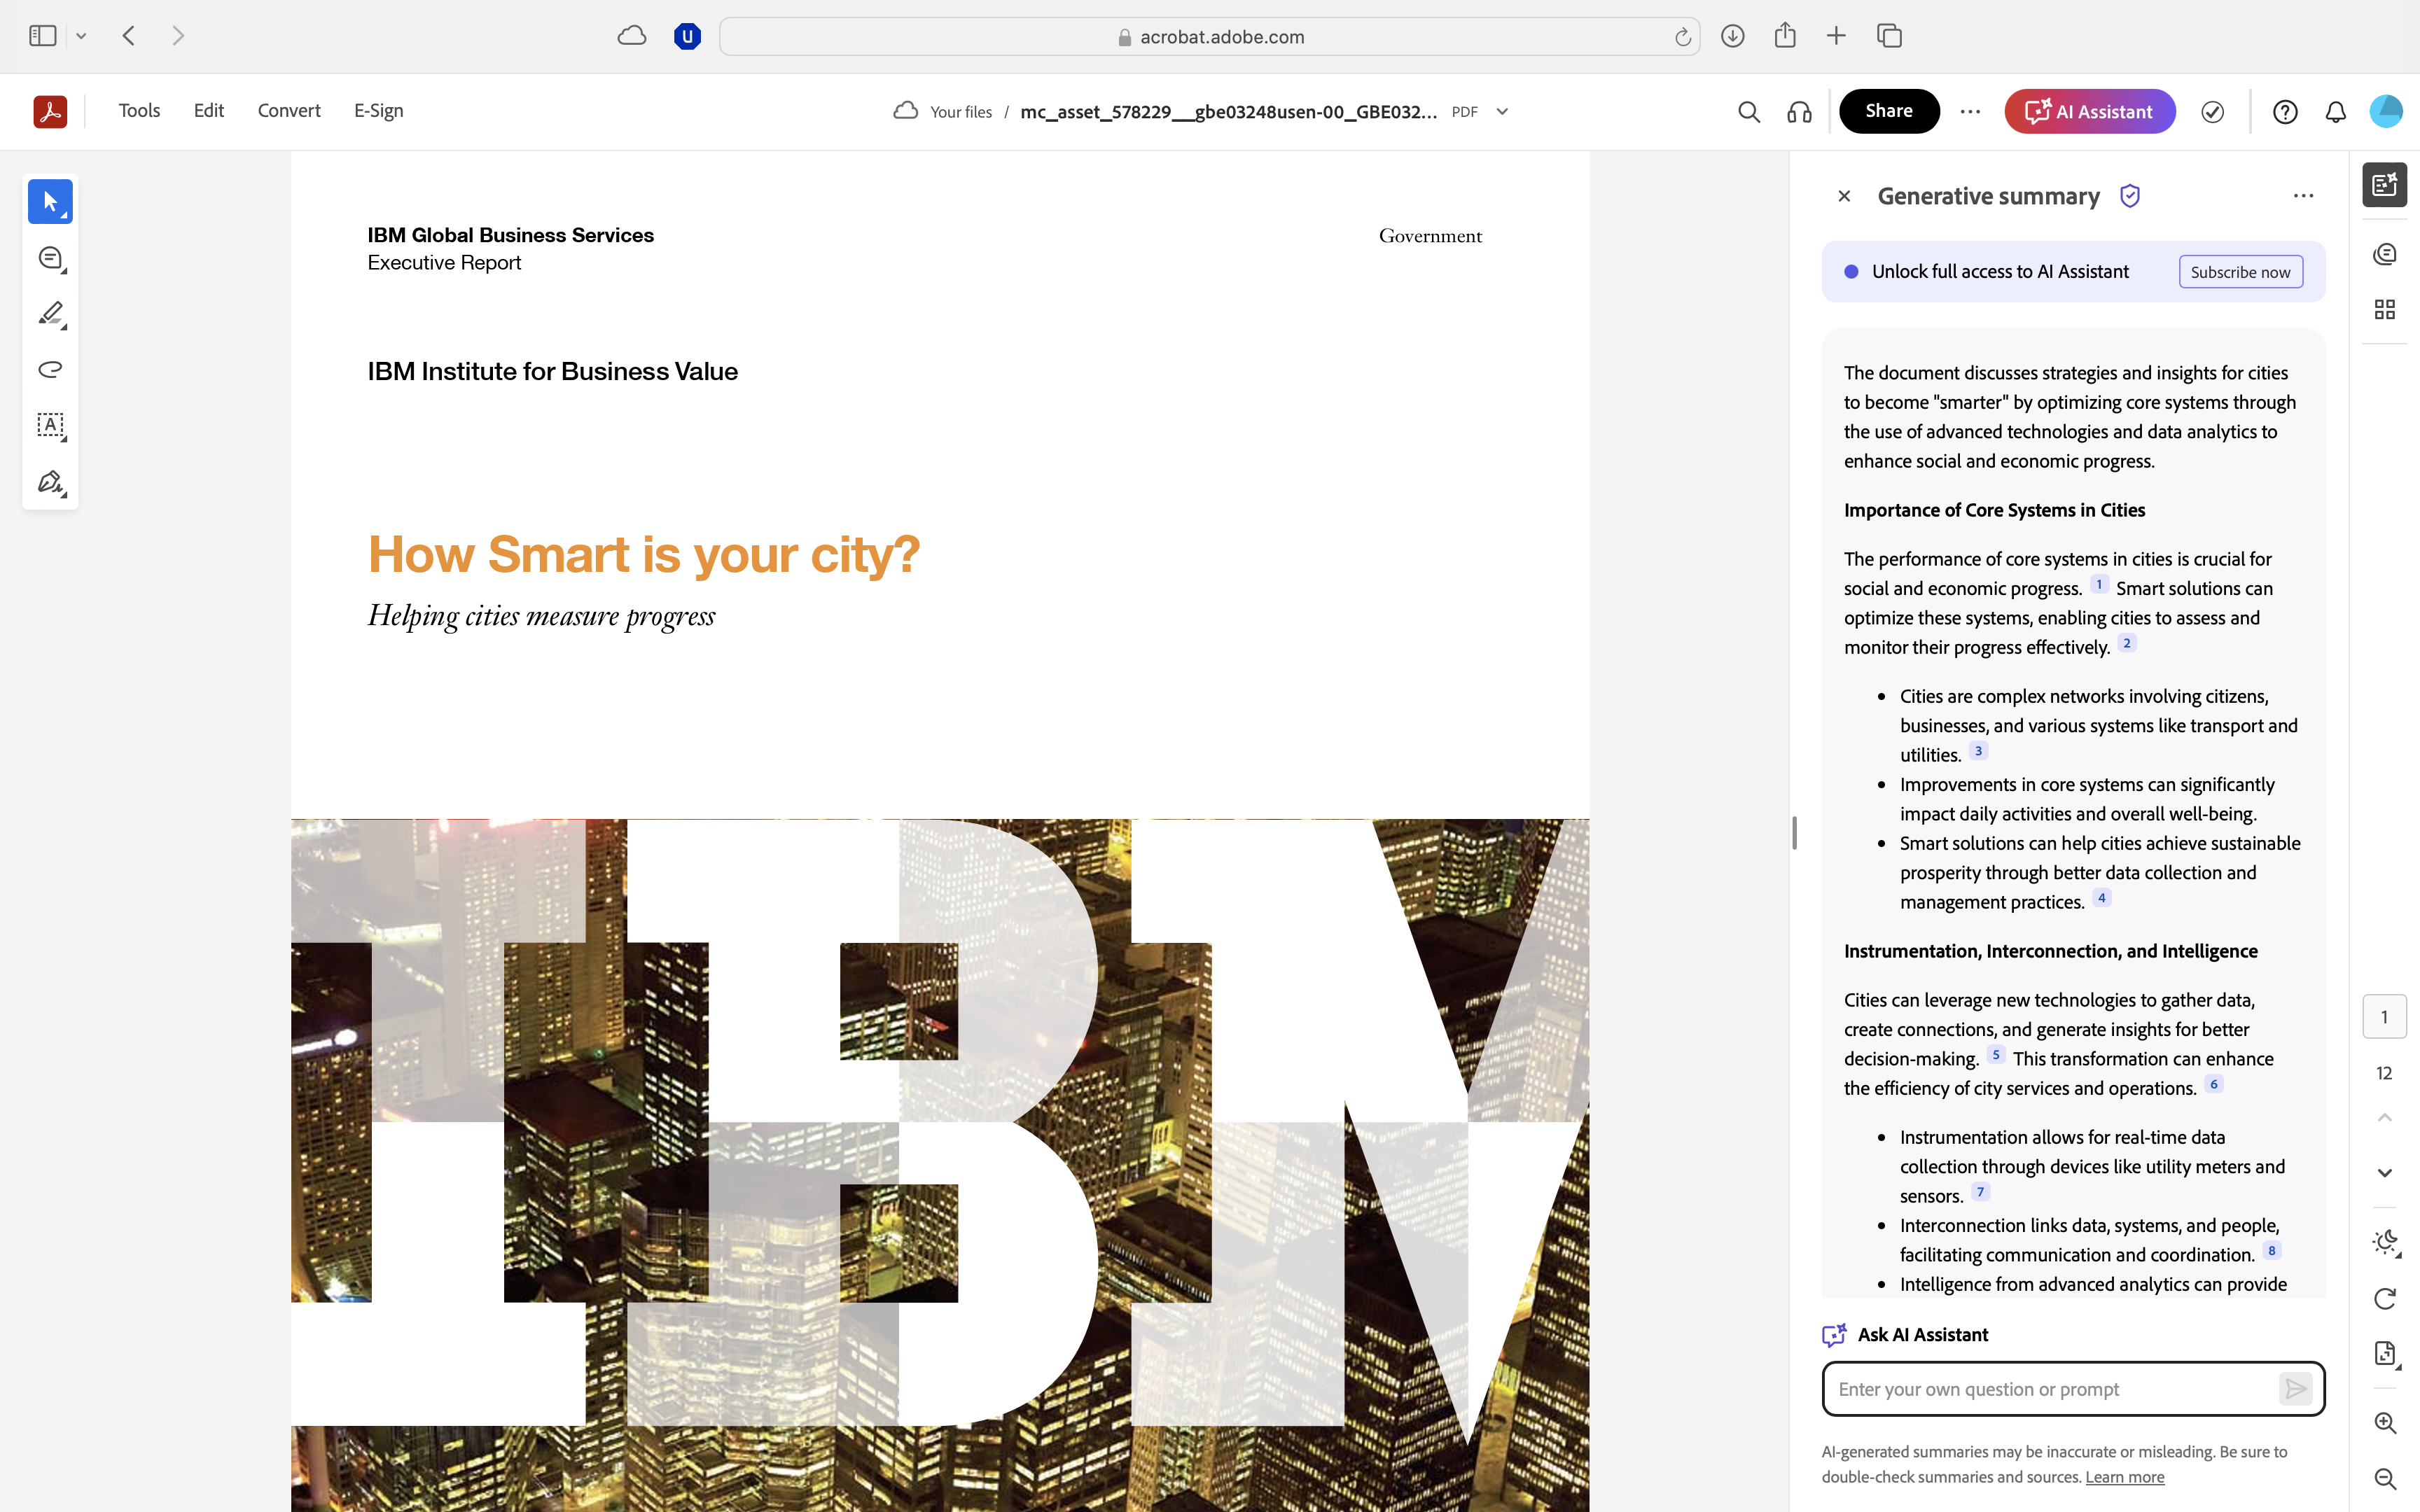Open the fill and sign pen tool
Image resolution: width=2420 pixels, height=1512 pixels.
point(50,482)
